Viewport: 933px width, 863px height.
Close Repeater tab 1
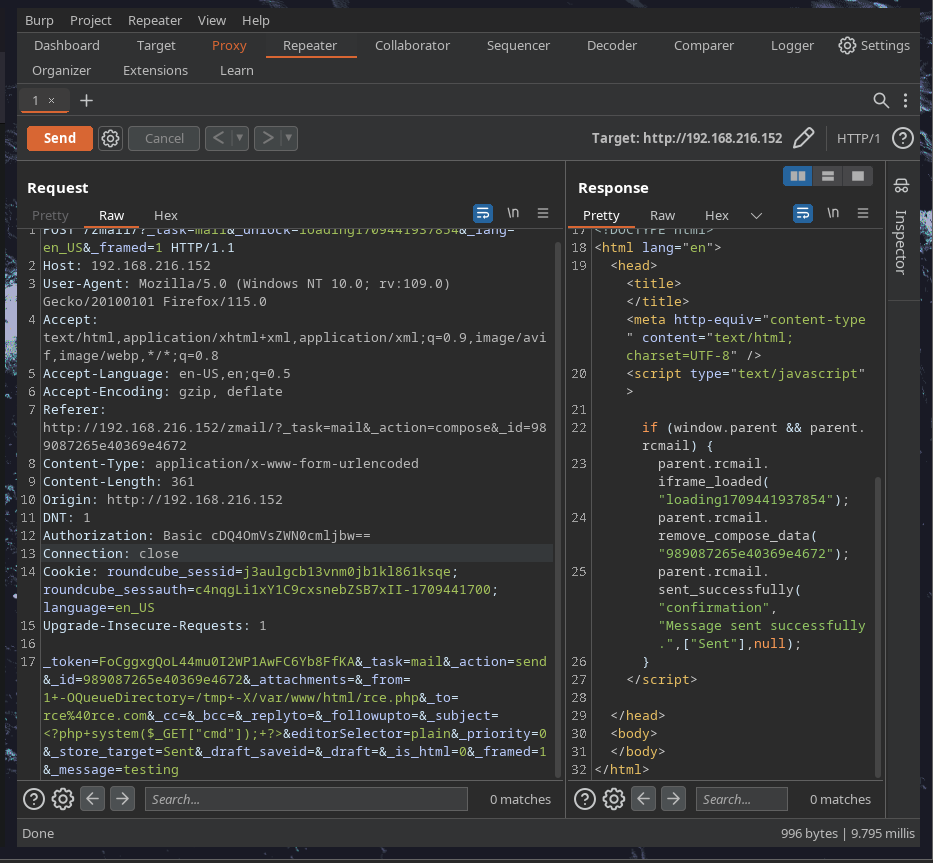coord(52,101)
